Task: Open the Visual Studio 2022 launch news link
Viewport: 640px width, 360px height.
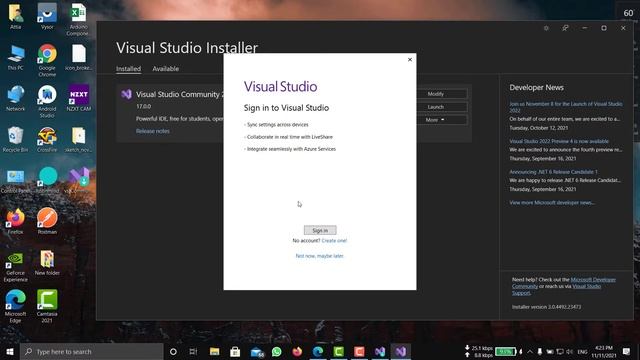Action: (566, 107)
